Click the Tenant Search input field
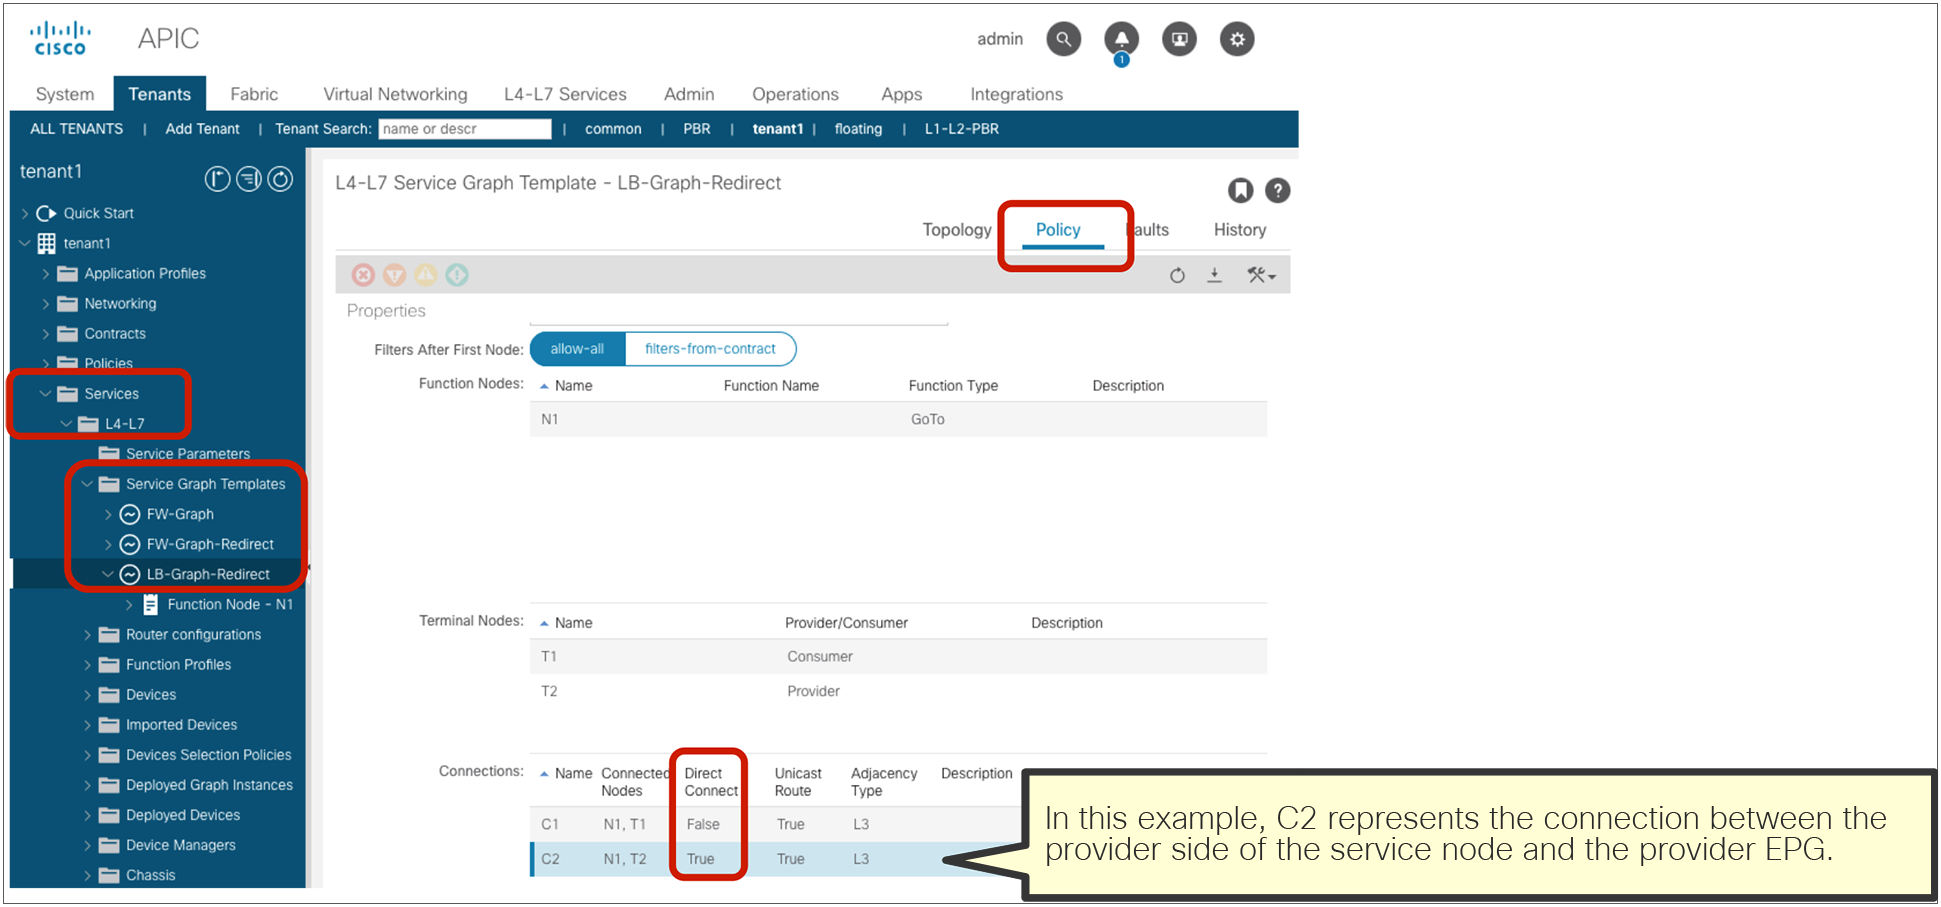The width and height of the screenshot is (1941, 907). (465, 129)
